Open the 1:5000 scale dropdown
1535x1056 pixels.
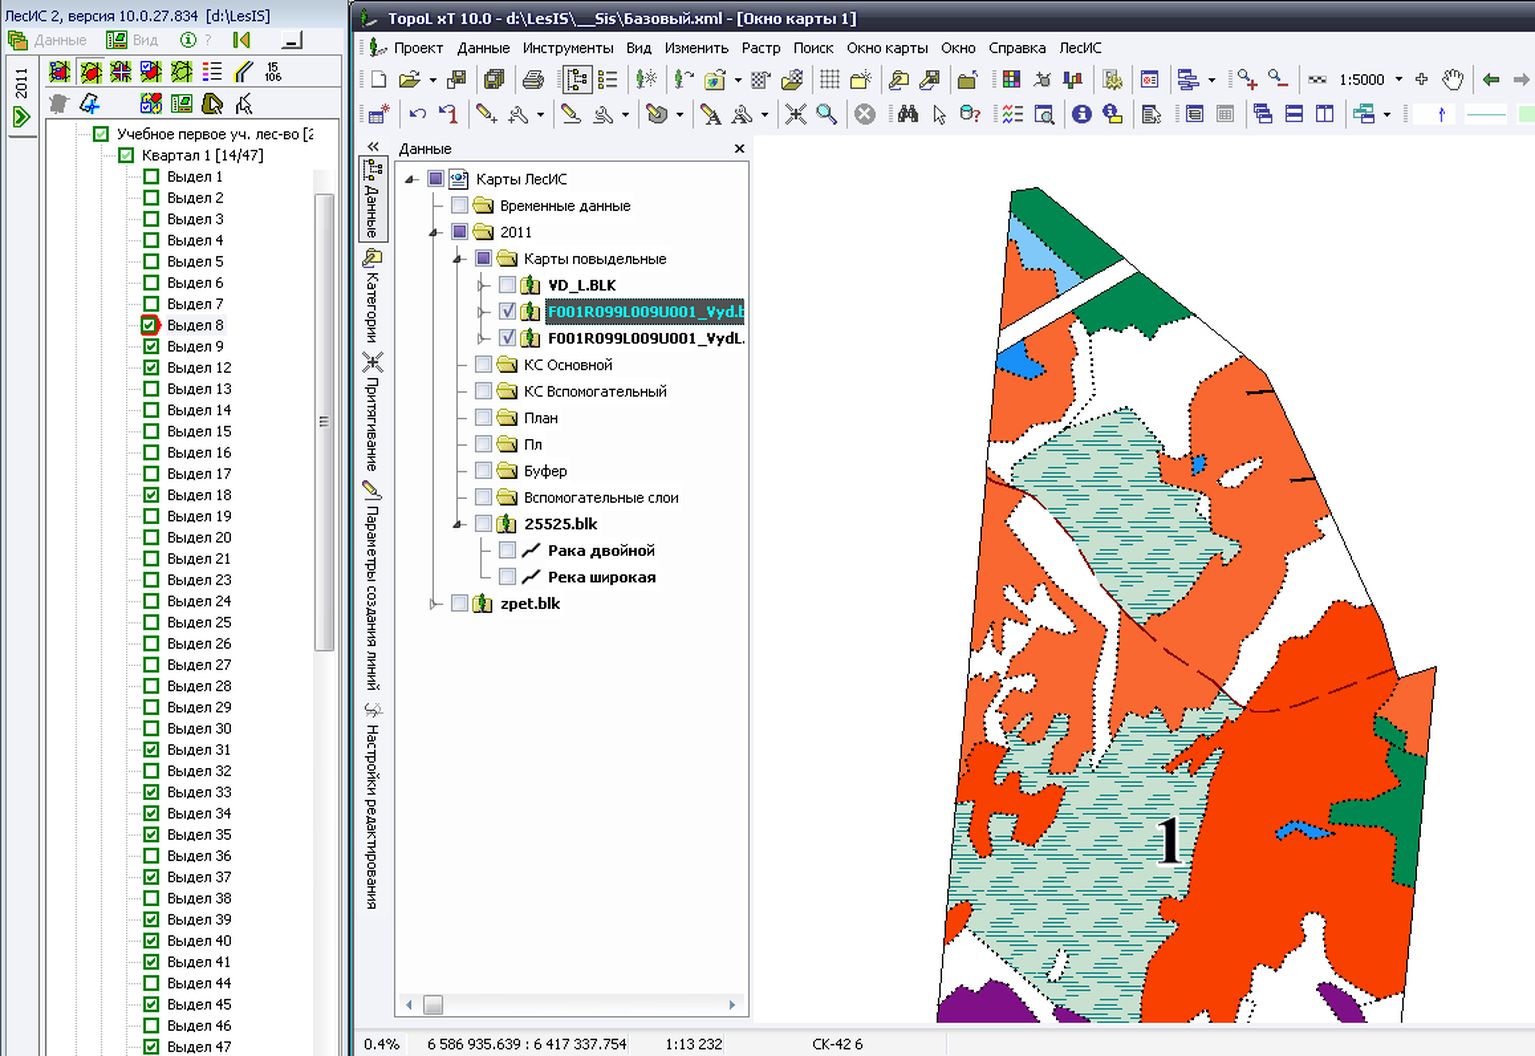(1398, 79)
